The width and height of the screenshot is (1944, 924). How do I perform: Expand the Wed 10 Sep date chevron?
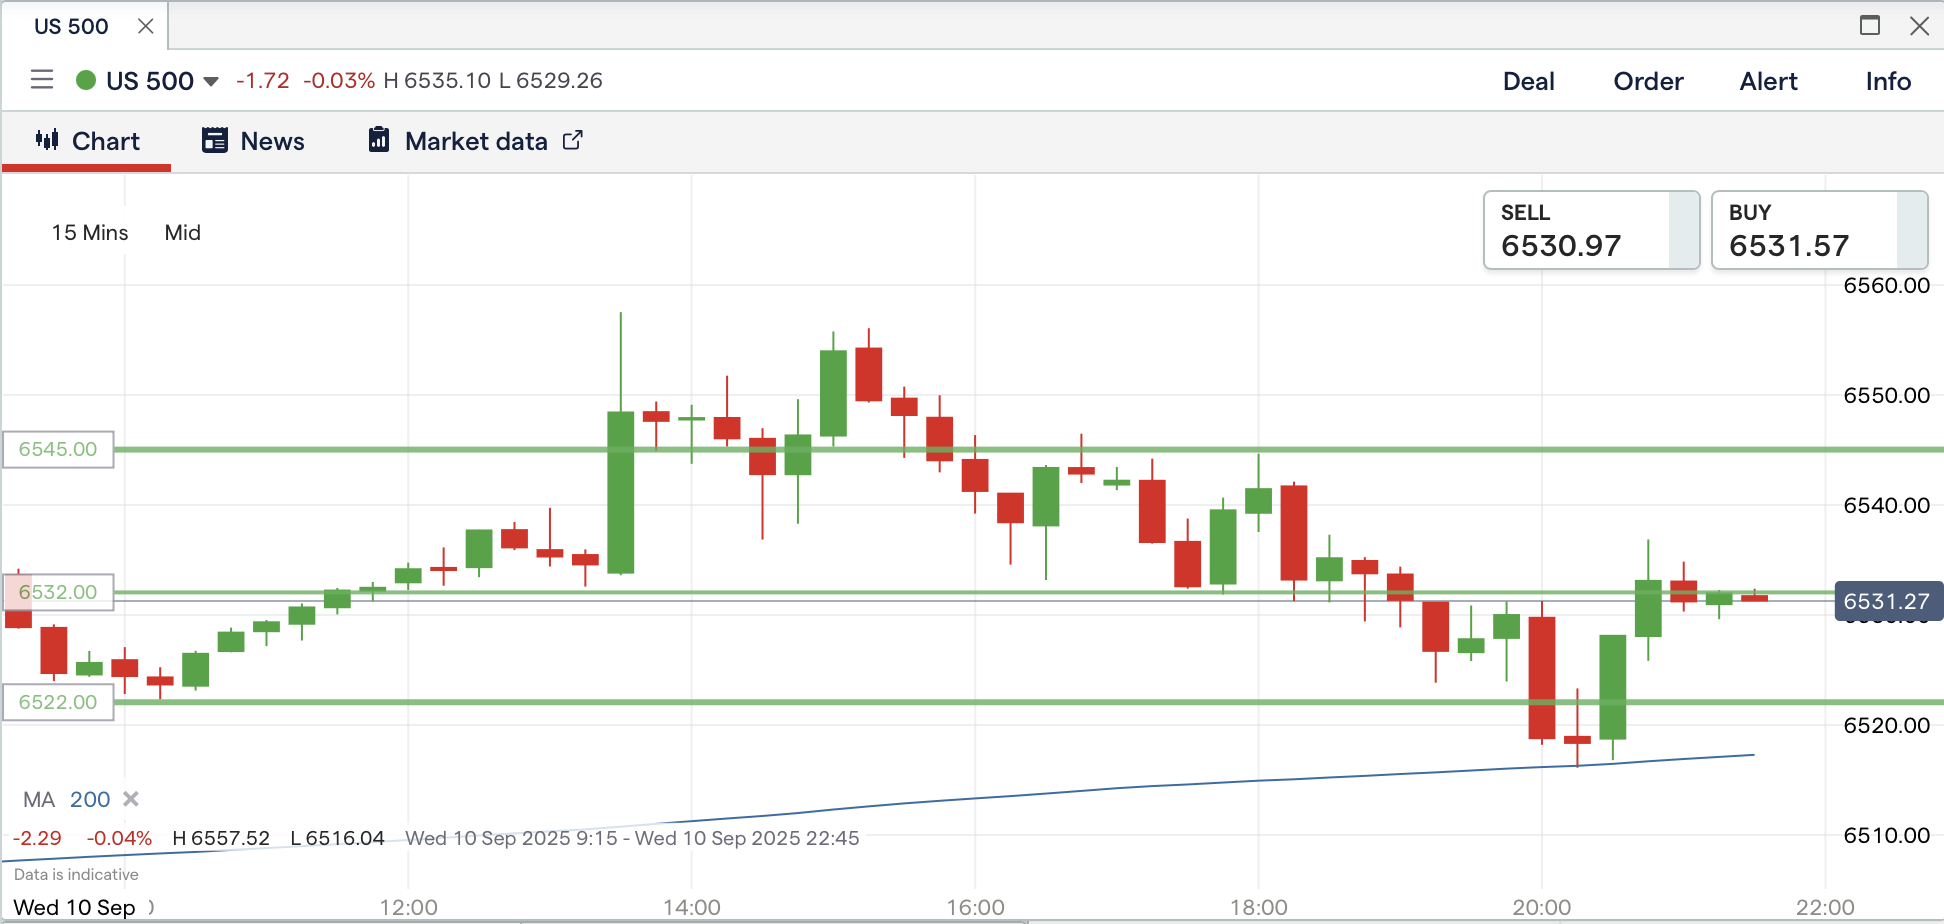pyautogui.click(x=151, y=907)
